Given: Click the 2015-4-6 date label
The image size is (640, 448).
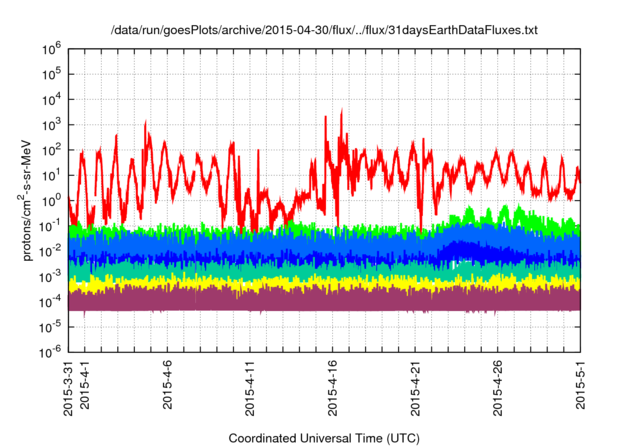Looking at the screenshot, I should pyautogui.click(x=167, y=384).
